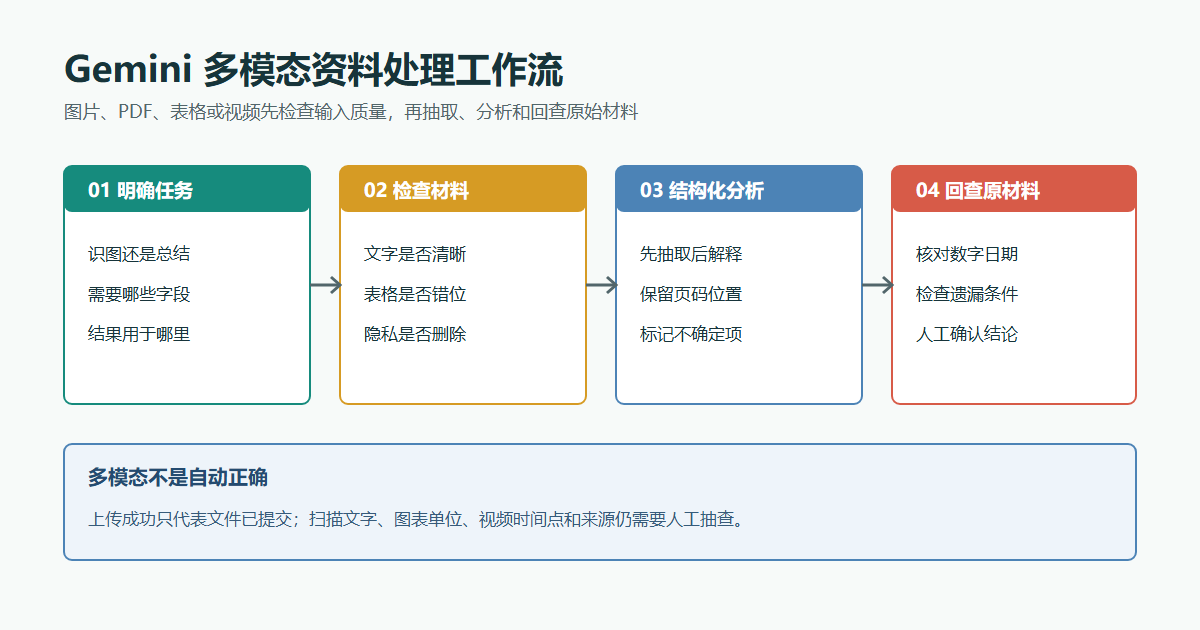Click the line 识图还是总结
This screenshot has height=630, width=1200.
[x=139, y=254]
